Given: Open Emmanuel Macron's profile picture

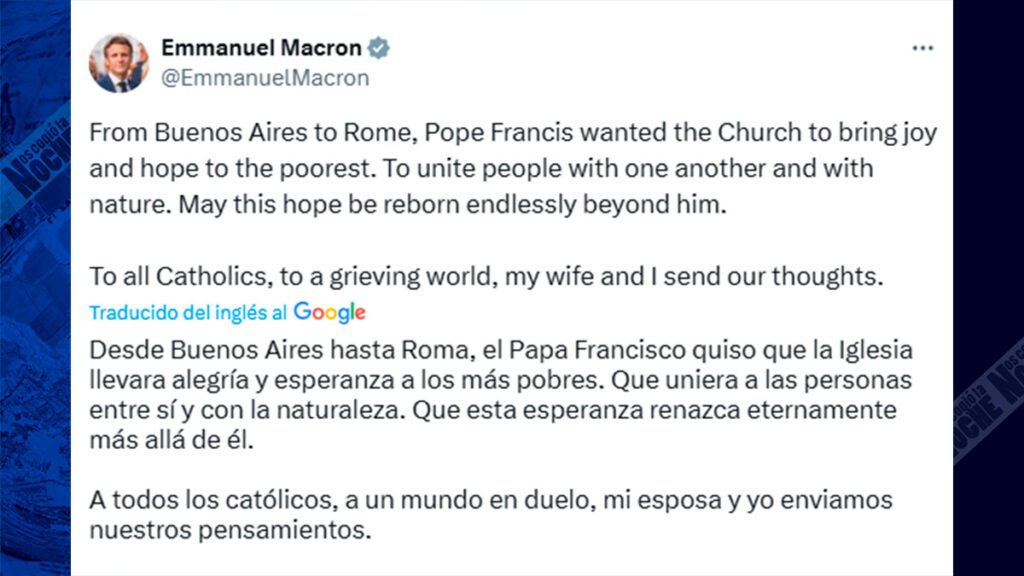Looking at the screenshot, I should [119, 63].
